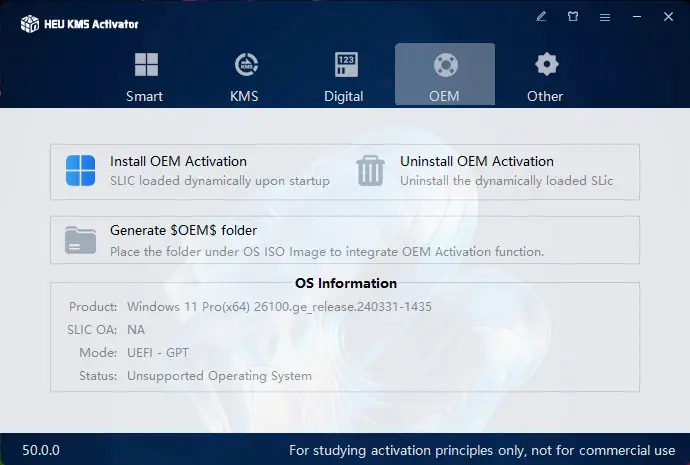Click the trash can uninstall icon
690x465 pixels.
click(x=371, y=171)
